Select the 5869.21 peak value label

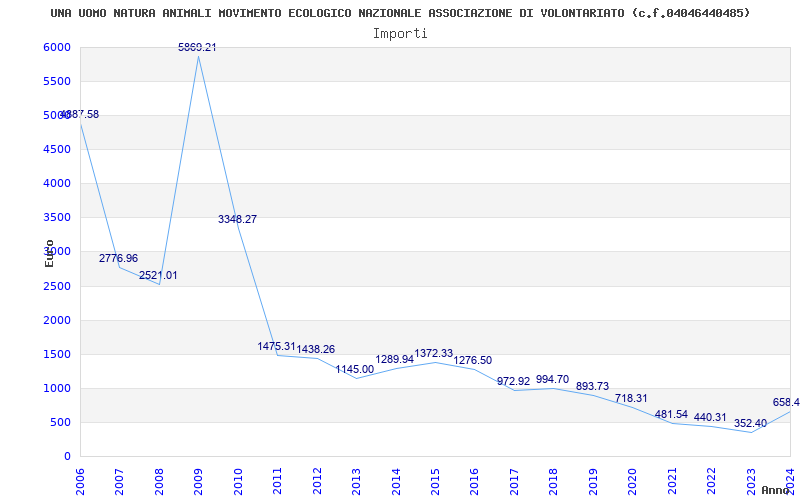point(197,47)
